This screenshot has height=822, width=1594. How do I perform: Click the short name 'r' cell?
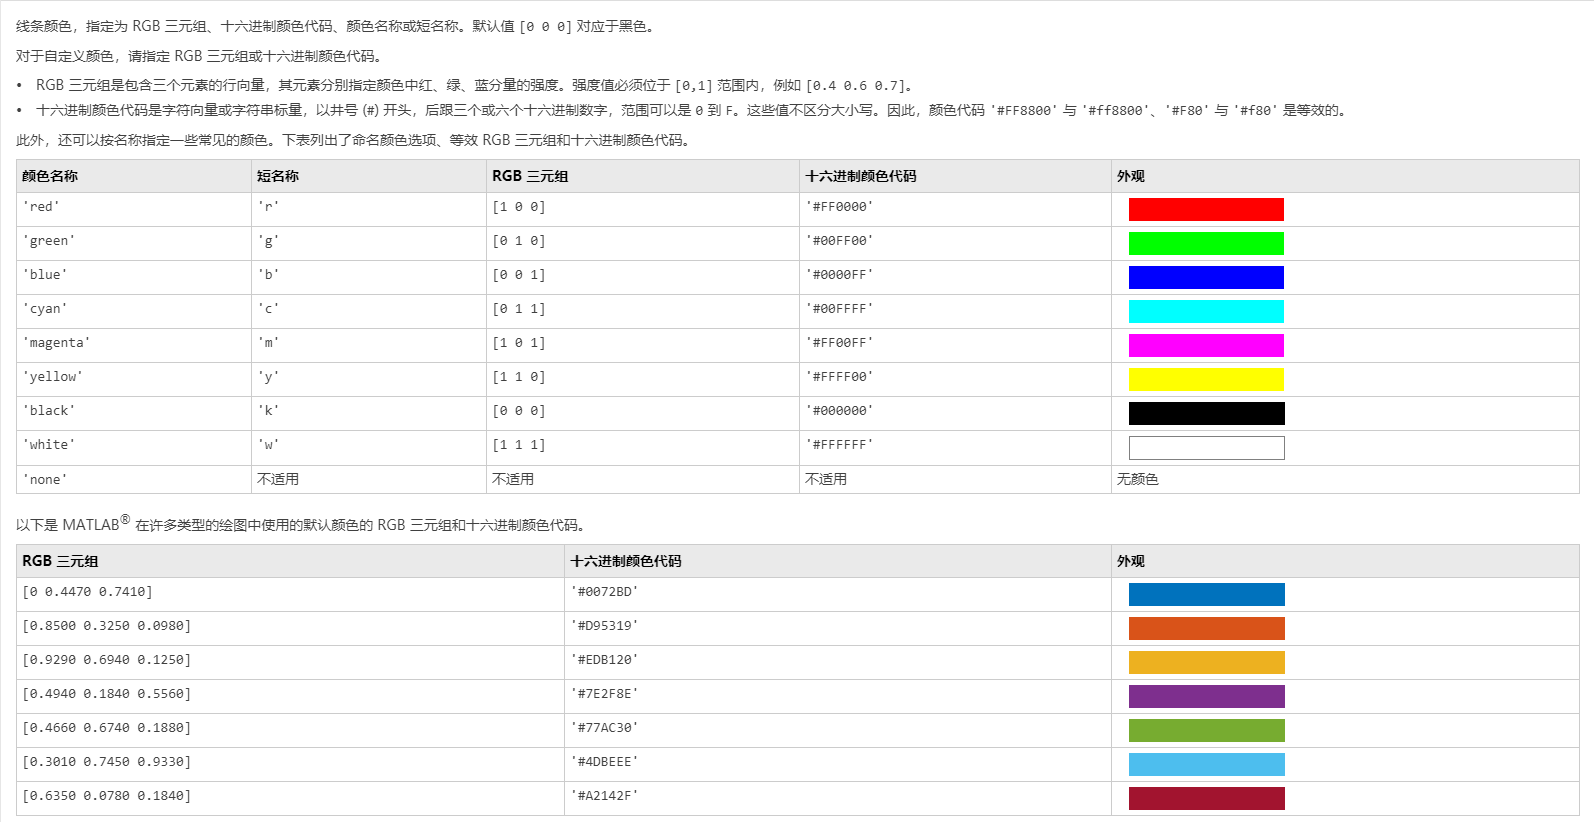[x=368, y=210]
